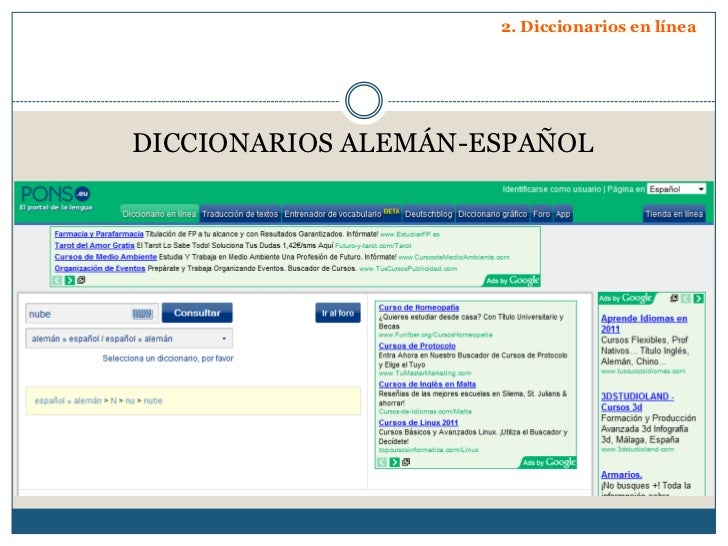The image size is (728, 546).
Task: Open the Traducción de textos tab
Action: point(240,214)
